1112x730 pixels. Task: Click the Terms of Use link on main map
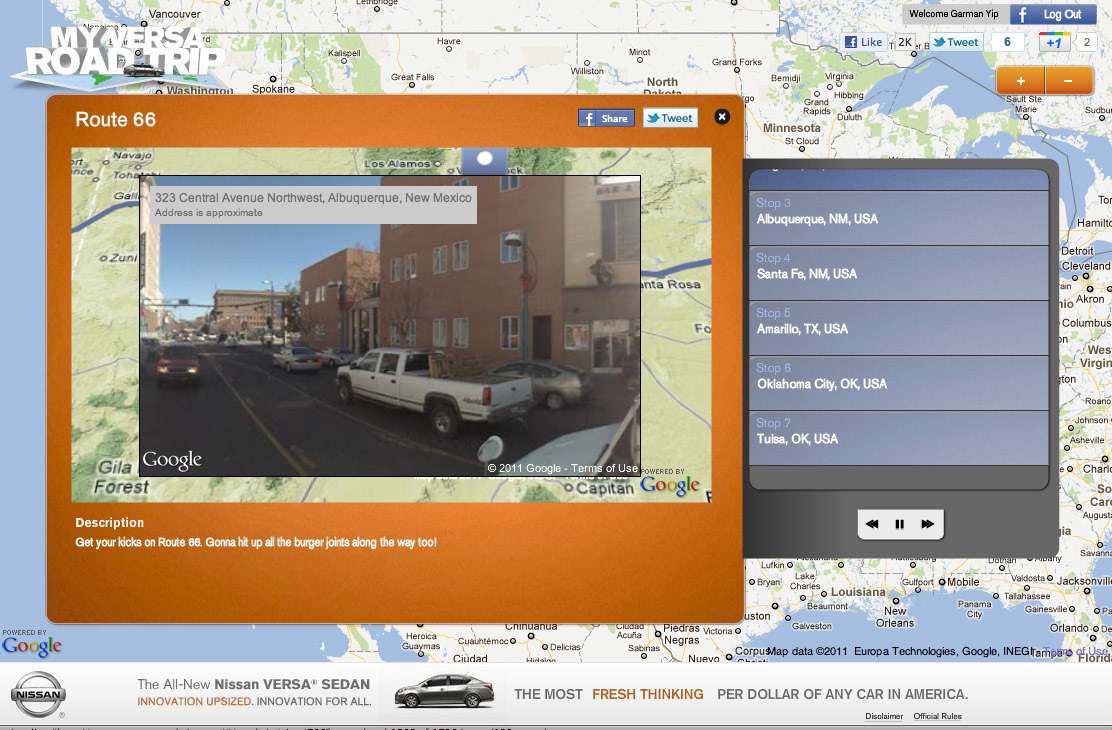[1075, 651]
